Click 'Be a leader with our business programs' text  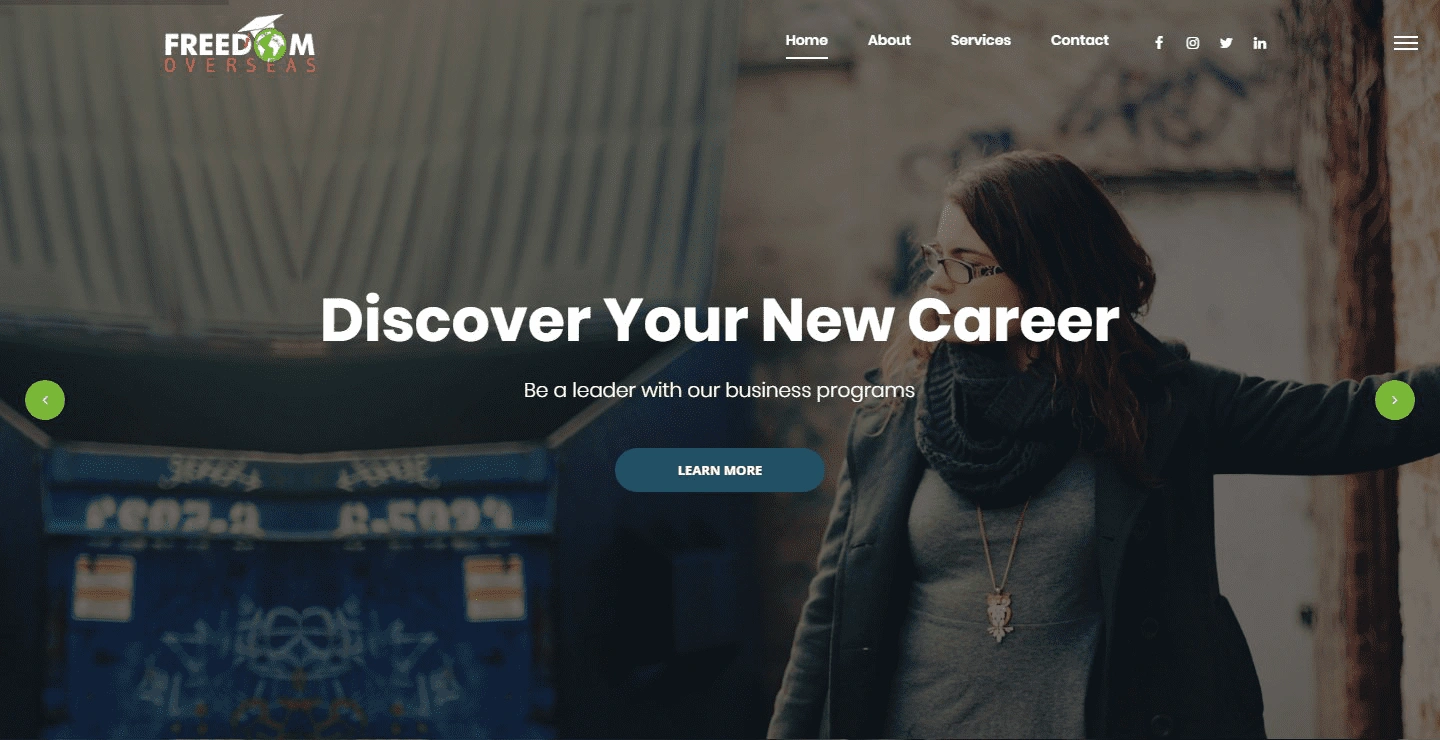tap(719, 390)
